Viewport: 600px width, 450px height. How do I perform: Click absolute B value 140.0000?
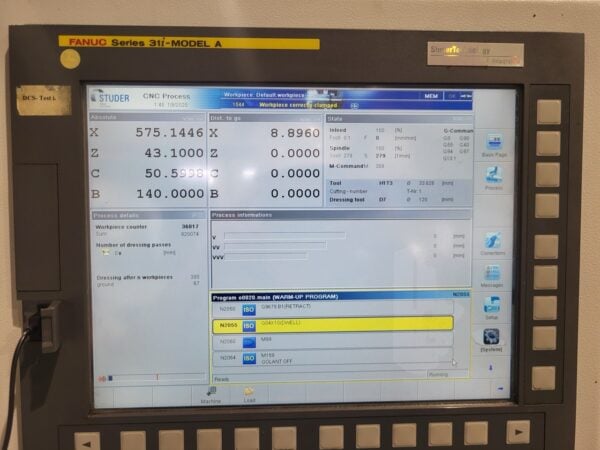[x=170, y=194]
